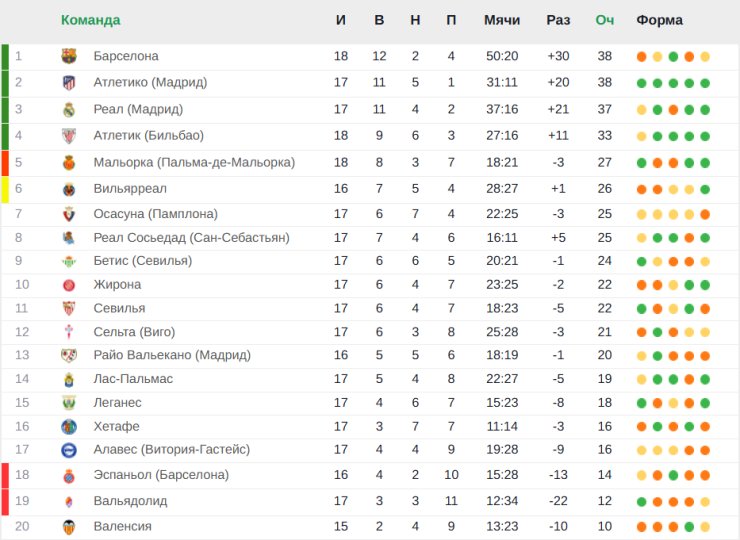Image resolution: width=740 pixels, height=540 pixels.
Task: Click the Атлетико (Мадрид) crest icon
Action: tap(69, 83)
